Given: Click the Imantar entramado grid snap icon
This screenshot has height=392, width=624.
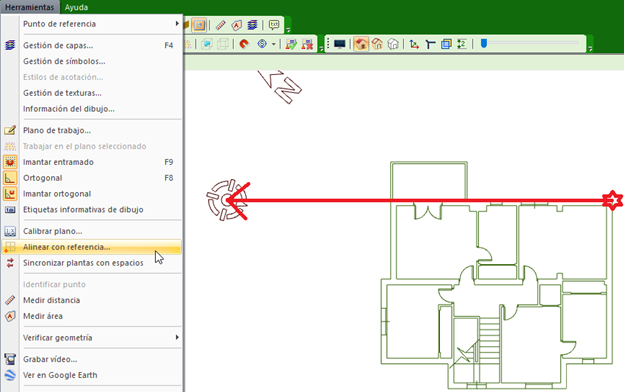Looking at the screenshot, I should click(10, 162).
